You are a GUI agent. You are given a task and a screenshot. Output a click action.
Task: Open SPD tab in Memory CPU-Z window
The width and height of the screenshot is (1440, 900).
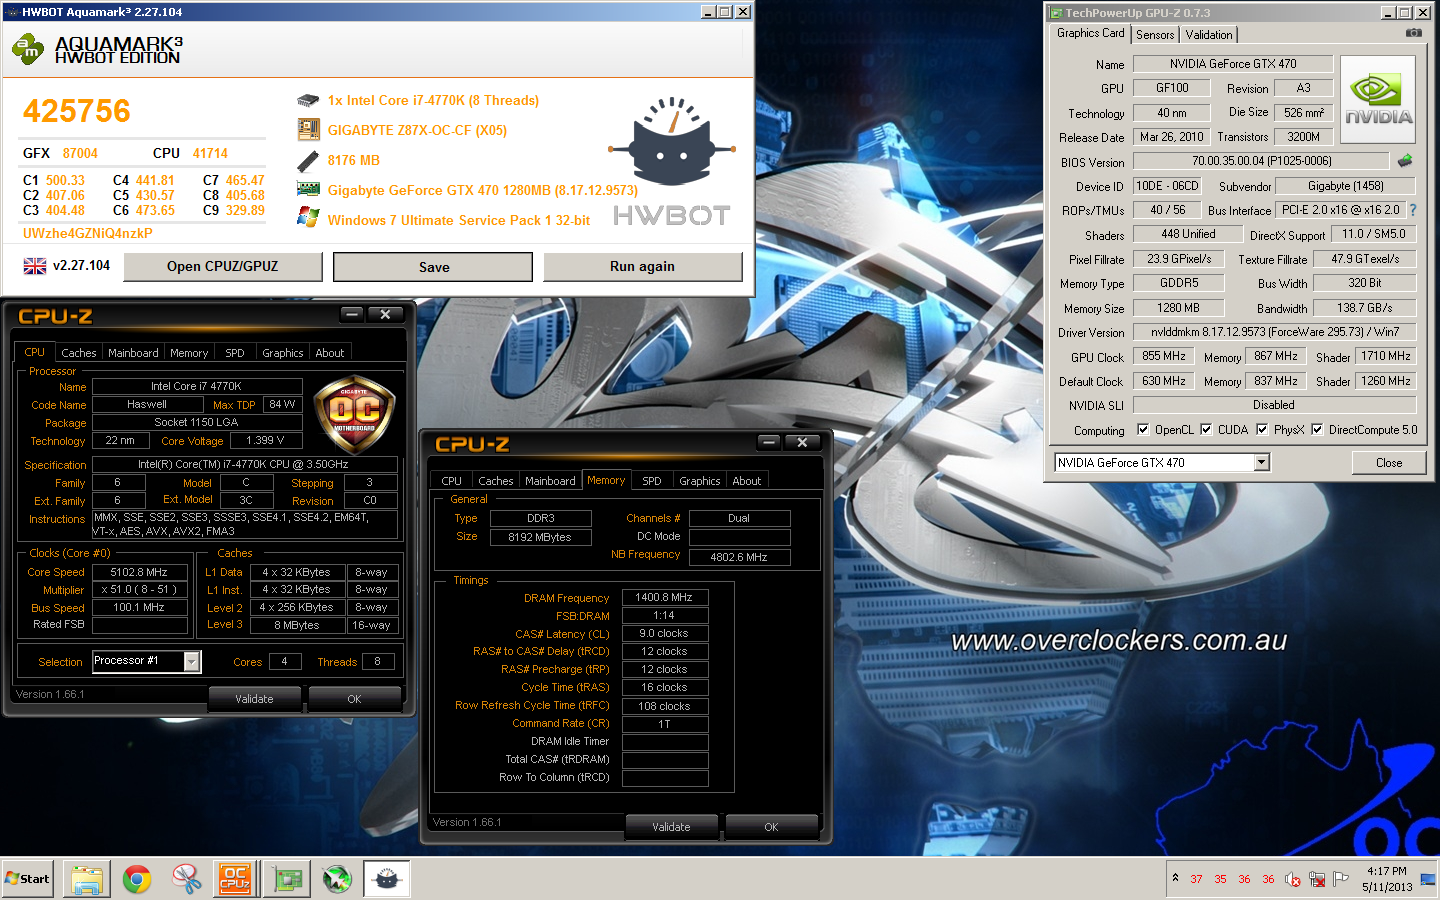651,481
